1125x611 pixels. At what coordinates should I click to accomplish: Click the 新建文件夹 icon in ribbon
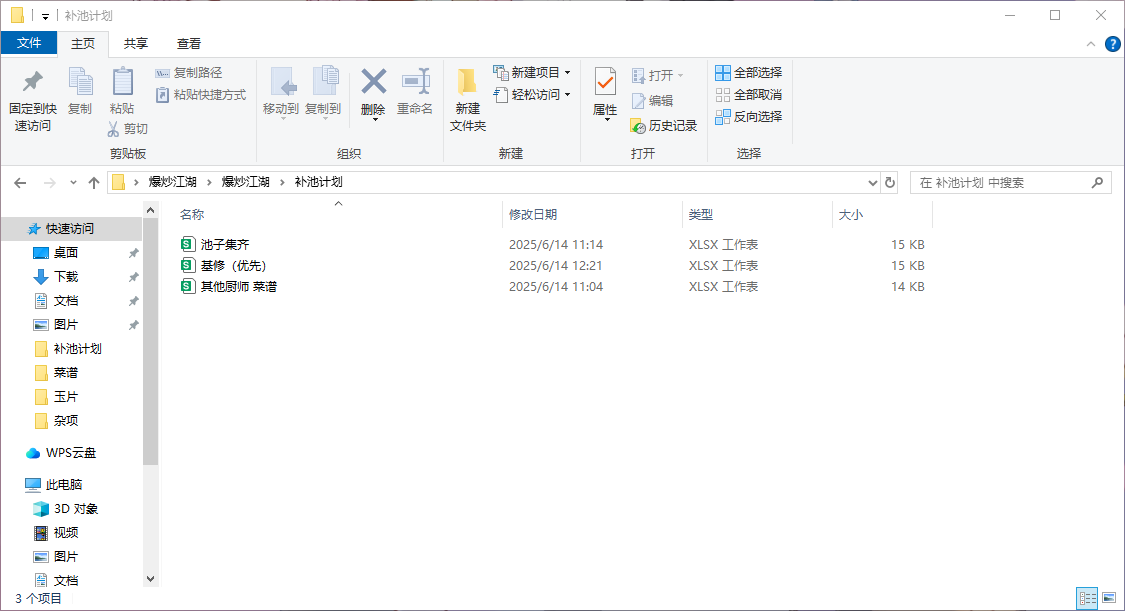(x=467, y=82)
